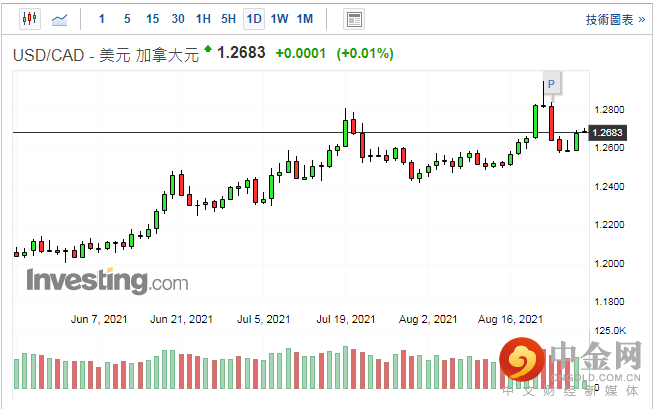Select the 1D interval
Viewport: 656px width, 409px height.
click(254, 19)
